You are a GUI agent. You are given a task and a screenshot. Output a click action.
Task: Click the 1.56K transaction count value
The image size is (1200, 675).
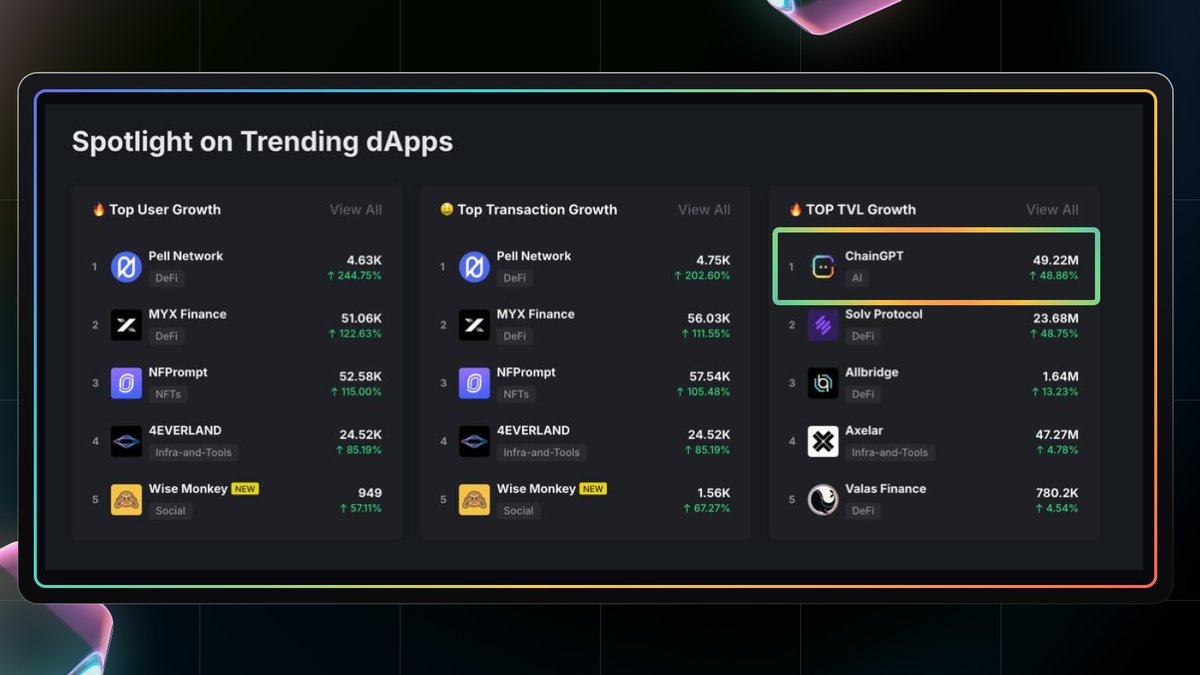coord(713,493)
